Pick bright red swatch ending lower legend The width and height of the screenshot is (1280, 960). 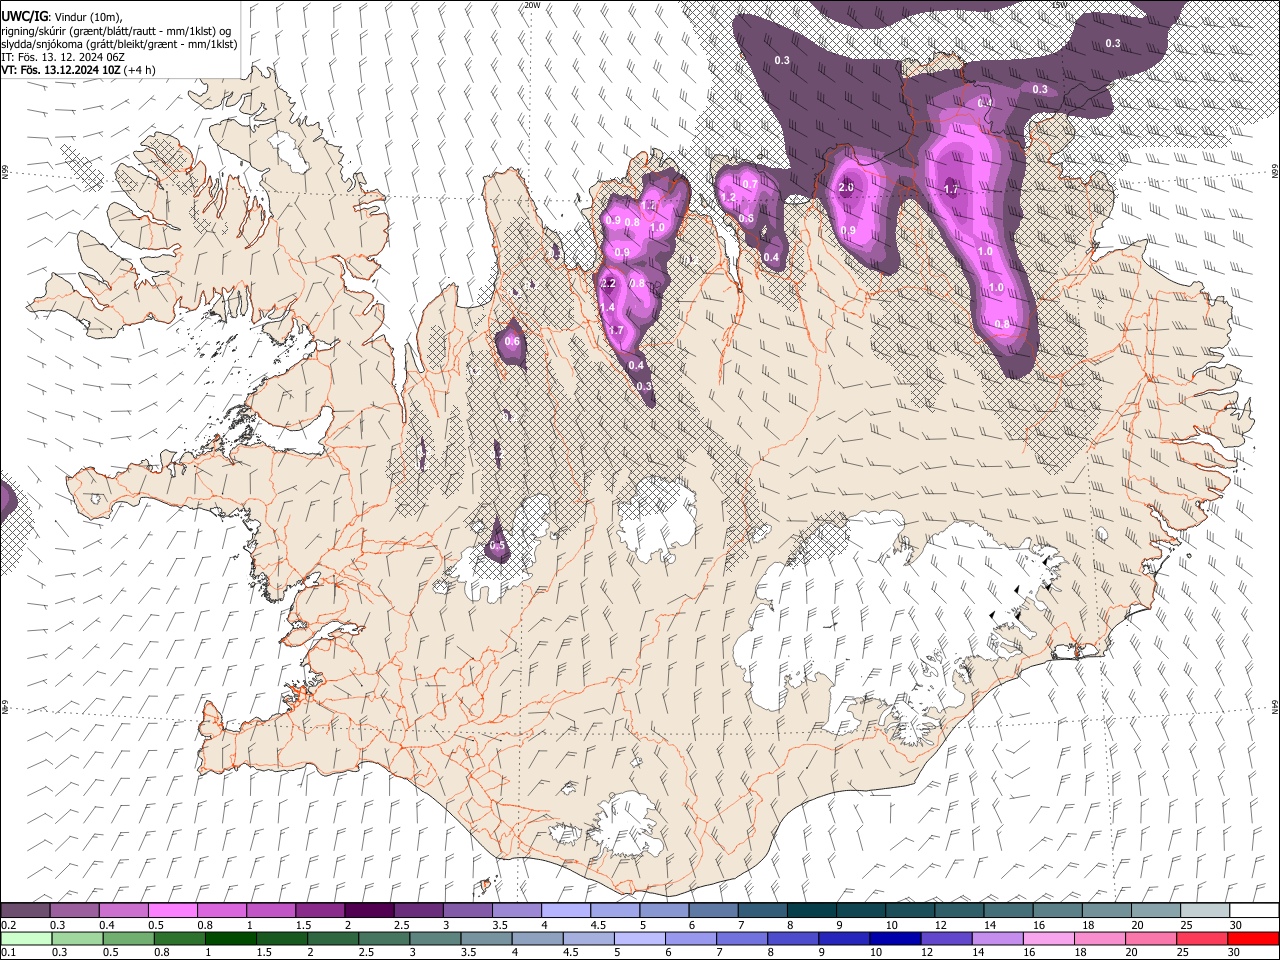(1253, 938)
